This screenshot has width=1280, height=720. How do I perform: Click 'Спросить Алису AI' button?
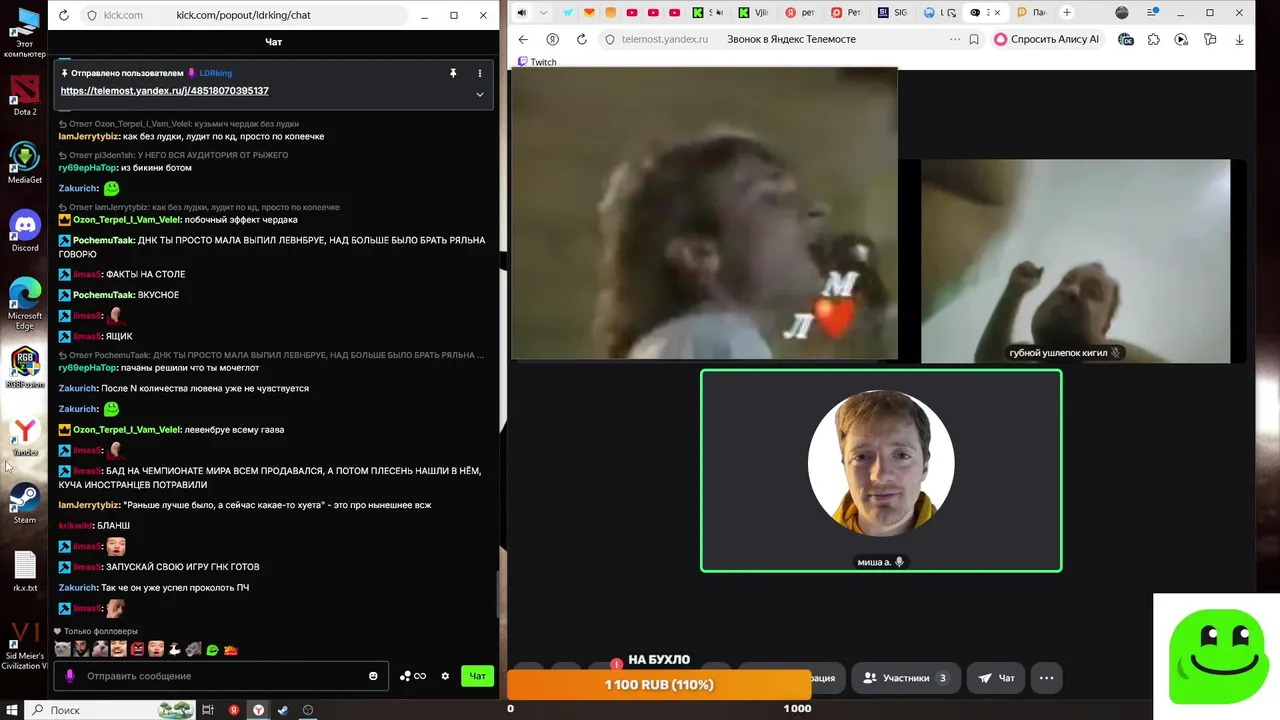tap(1047, 39)
